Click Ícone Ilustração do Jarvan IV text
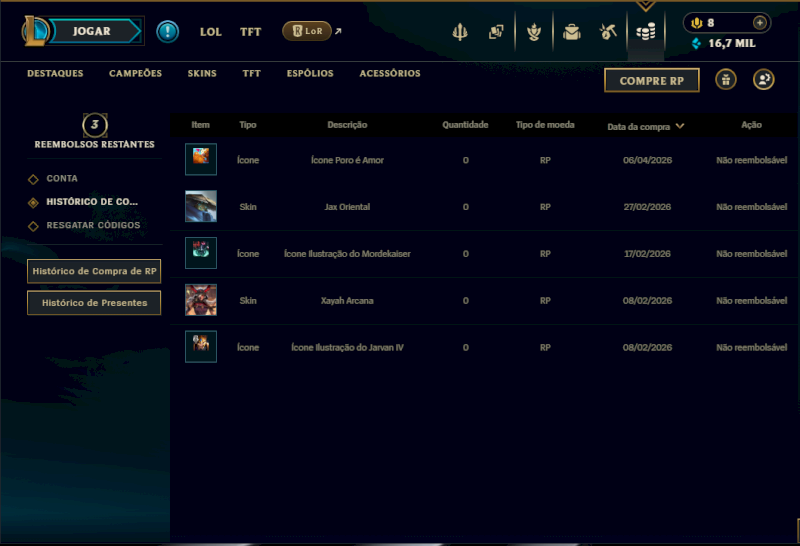Screen dimensions: 800x546 click(x=347, y=348)
